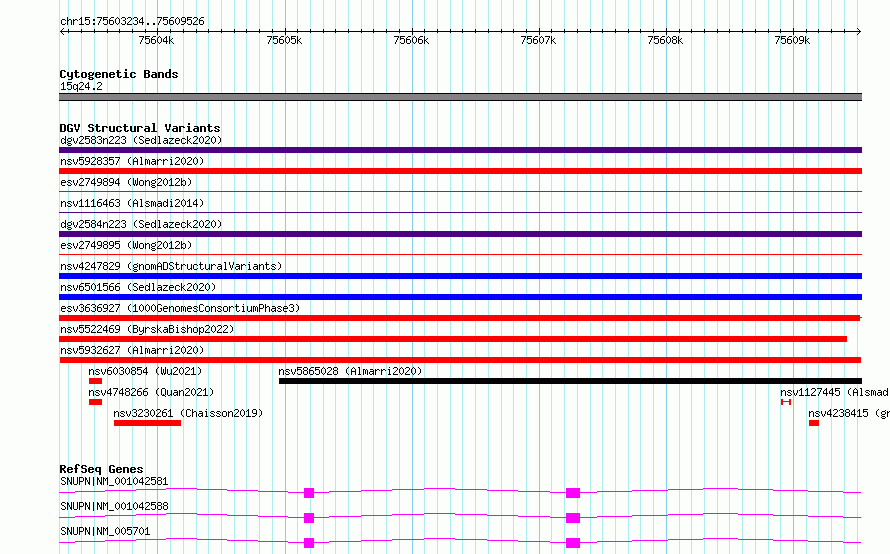Click second exon of SNUPN NM_001042588
Viewport: 890px width, 554px height.
pos(573,518)
